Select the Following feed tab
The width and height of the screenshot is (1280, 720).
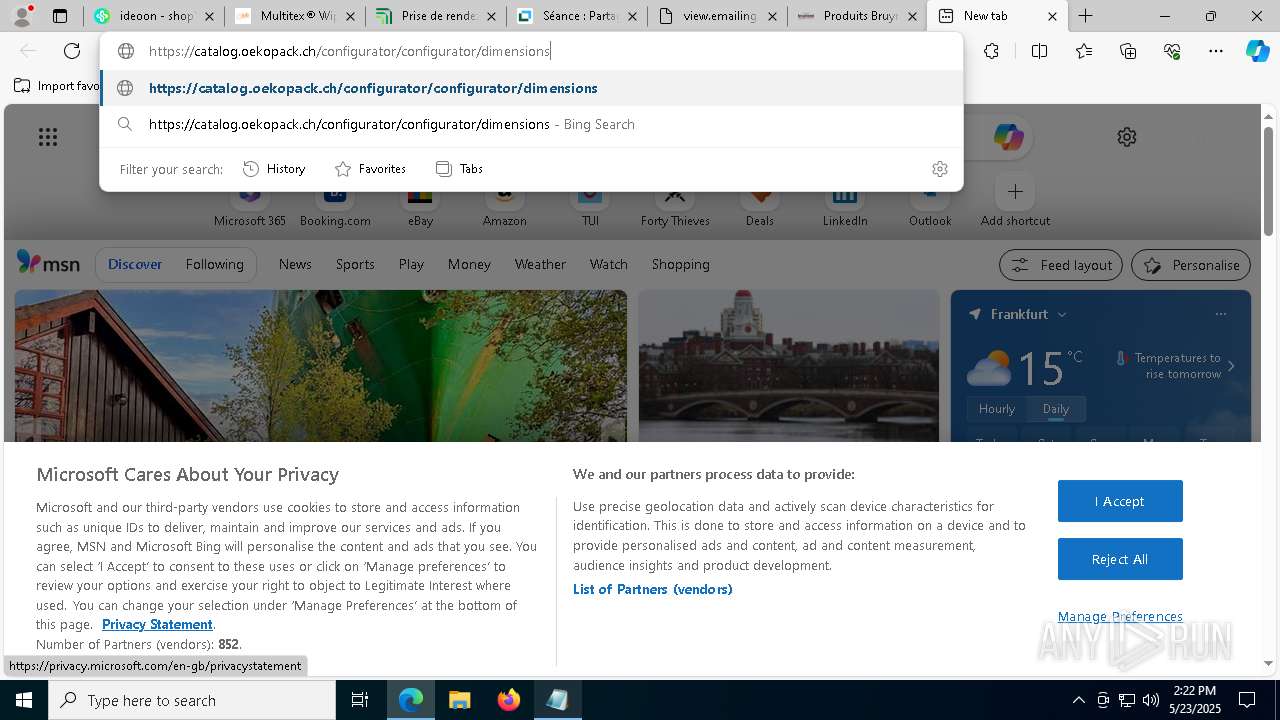pos(214,264)
